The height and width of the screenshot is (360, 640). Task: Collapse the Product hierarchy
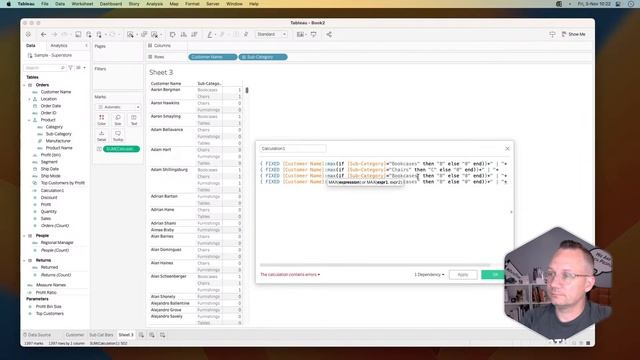pyautogui.click(x=29, y=120)
